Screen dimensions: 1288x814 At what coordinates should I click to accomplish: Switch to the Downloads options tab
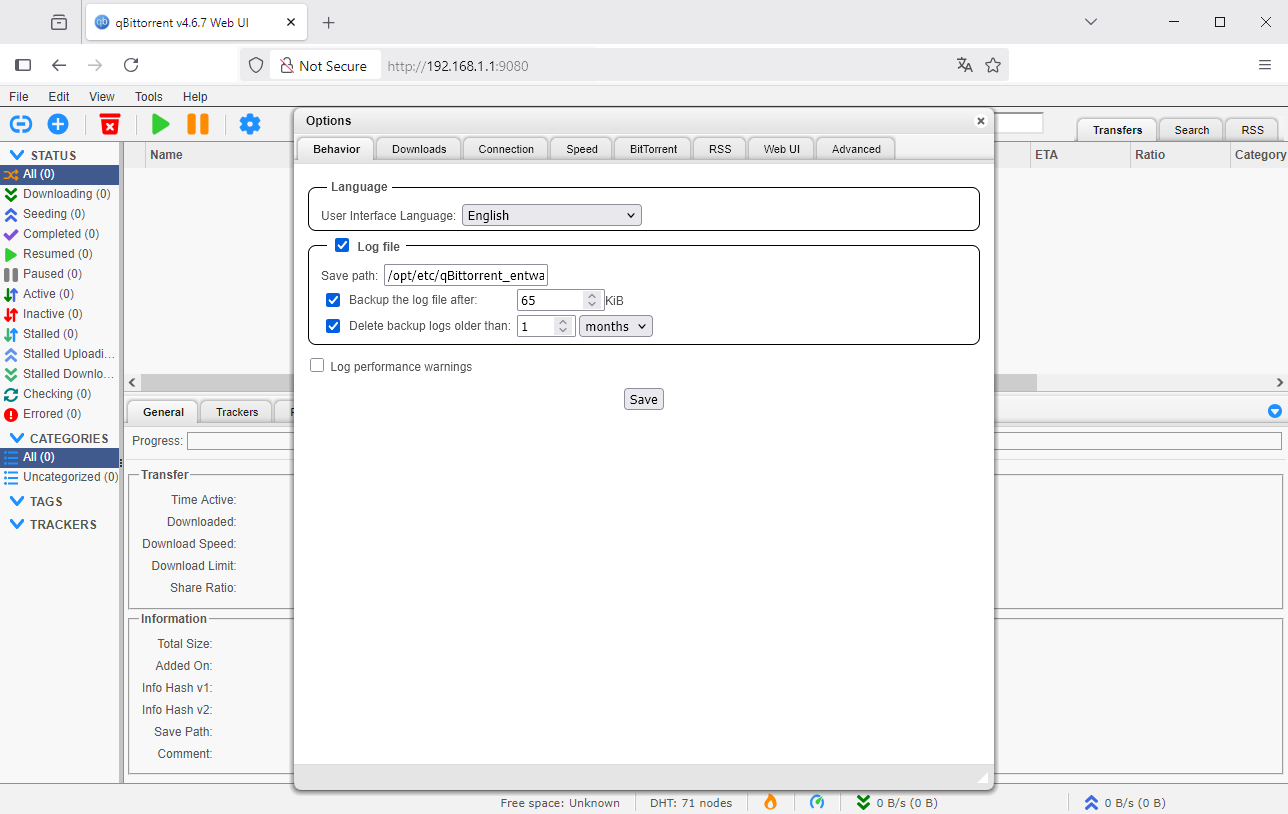click(x=419, y=149)
